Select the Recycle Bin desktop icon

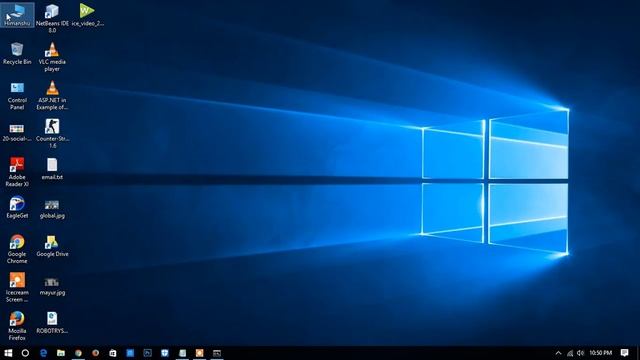click(x=17, y=53)
